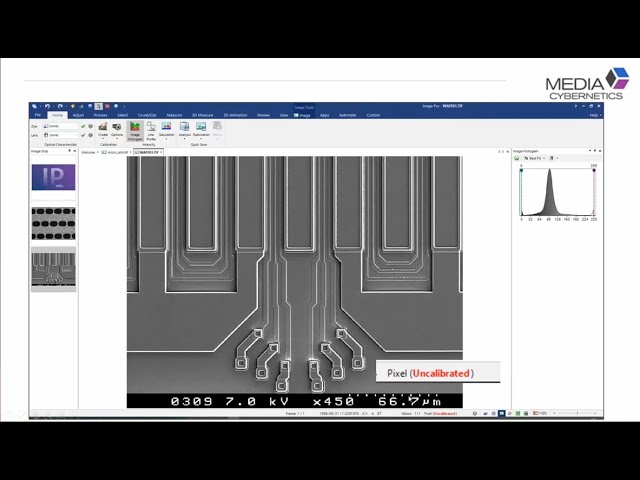
Task: Open the File menu
Action: 38,115
